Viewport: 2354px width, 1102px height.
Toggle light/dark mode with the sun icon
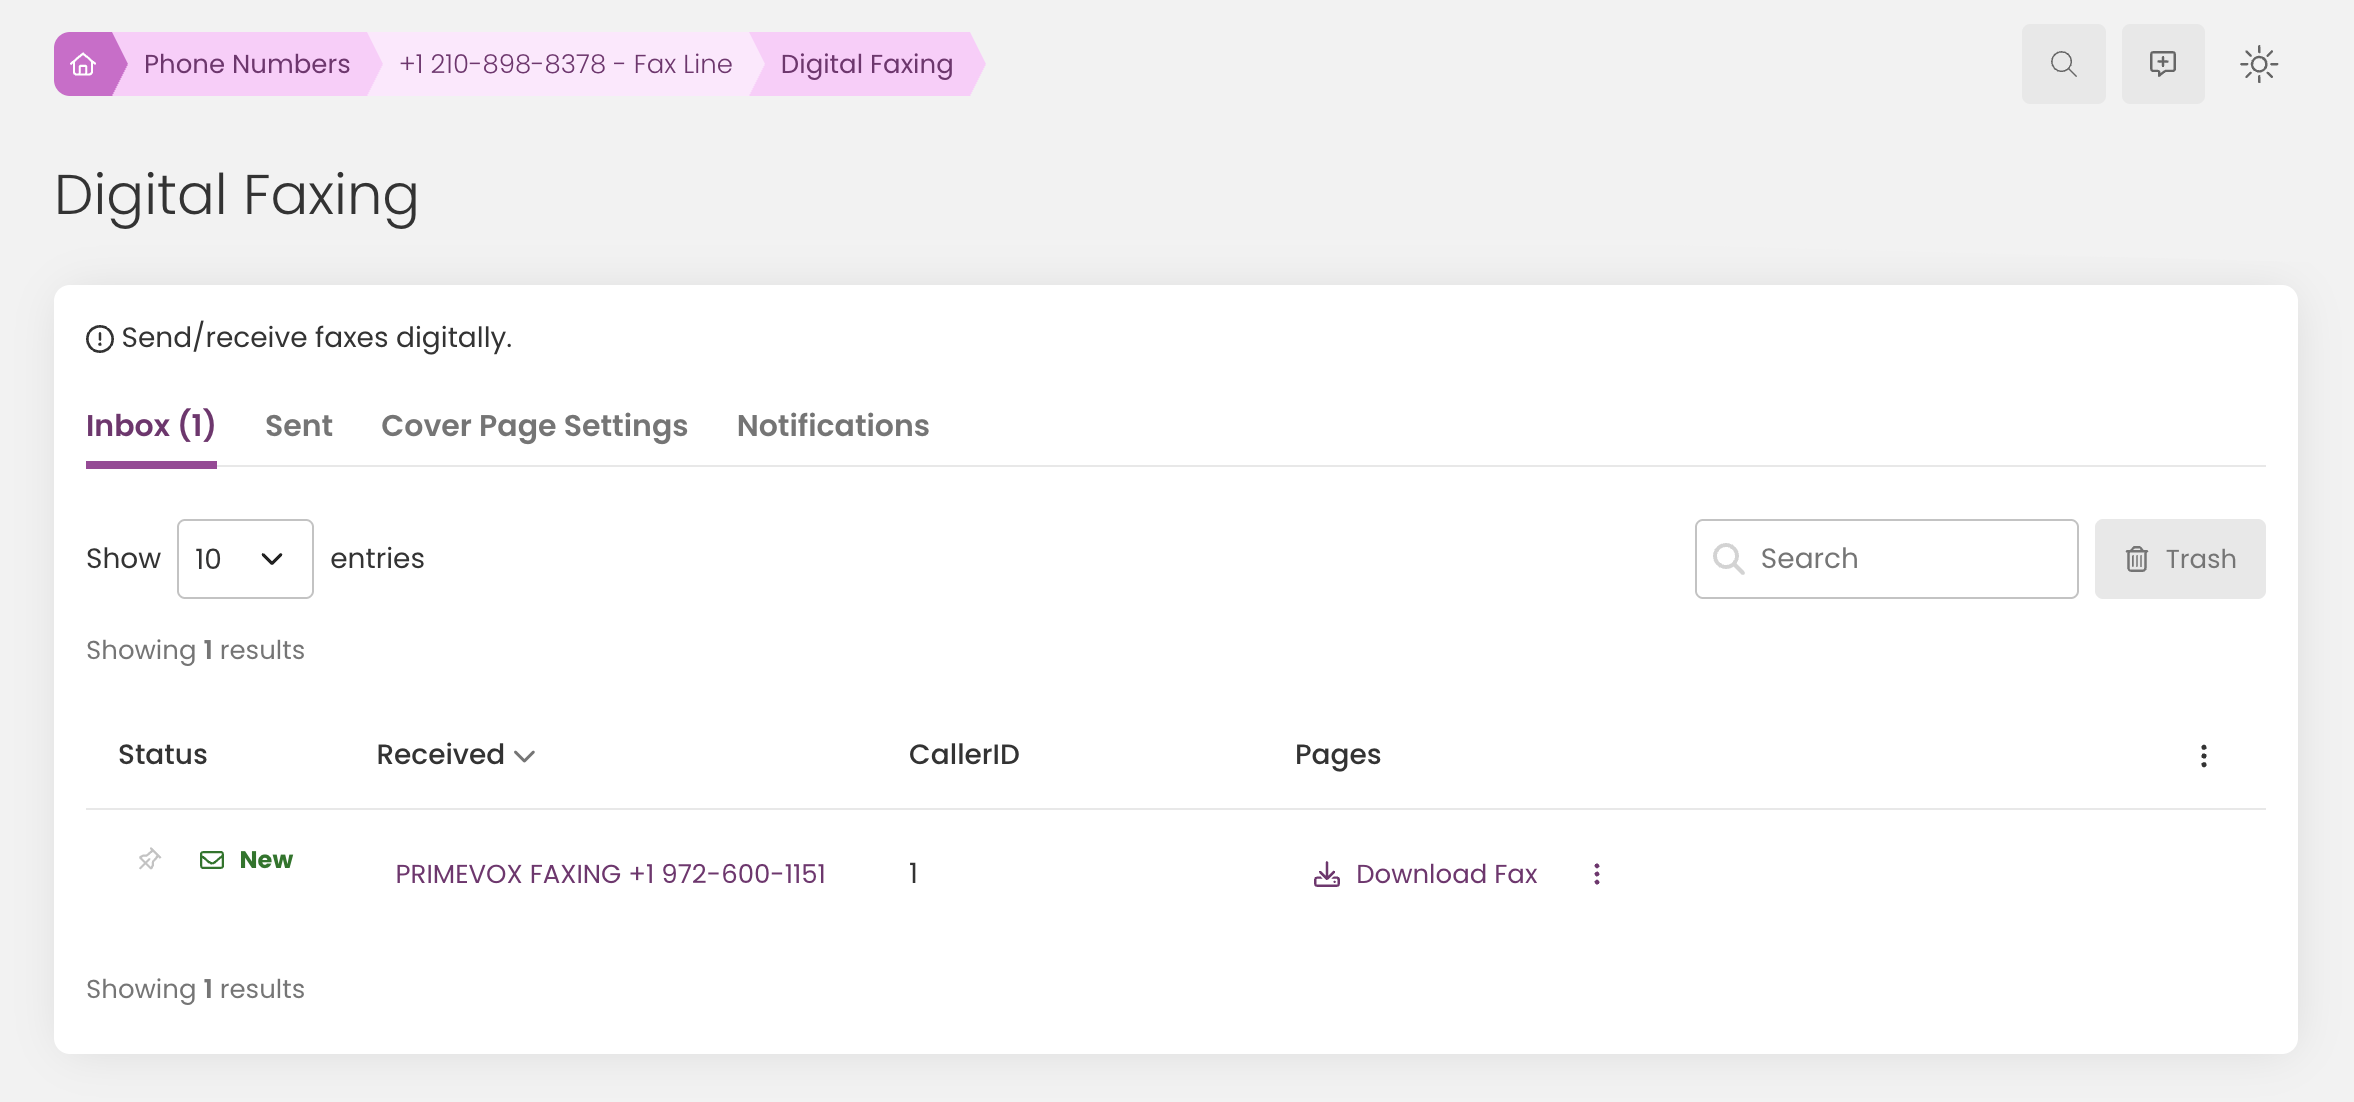(2260, 63)
